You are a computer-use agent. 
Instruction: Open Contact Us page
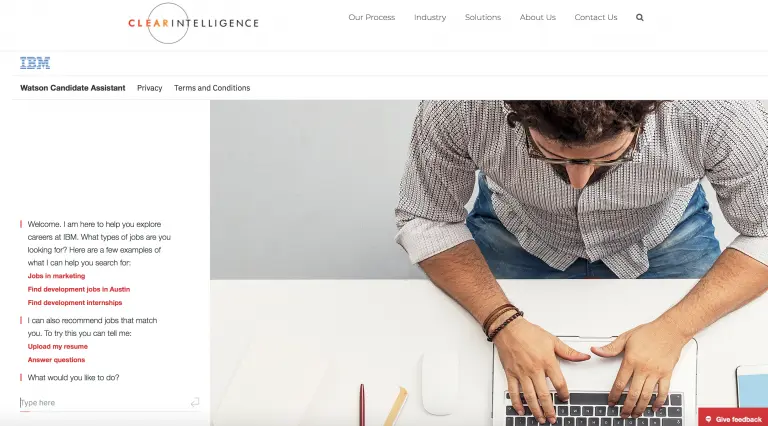[x=596, y=17]
